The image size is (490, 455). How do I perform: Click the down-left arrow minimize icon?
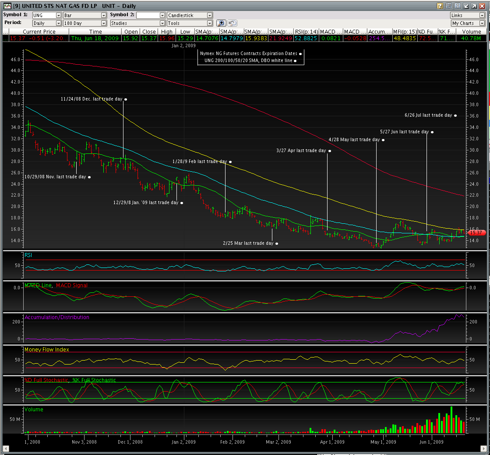[466, 6]
